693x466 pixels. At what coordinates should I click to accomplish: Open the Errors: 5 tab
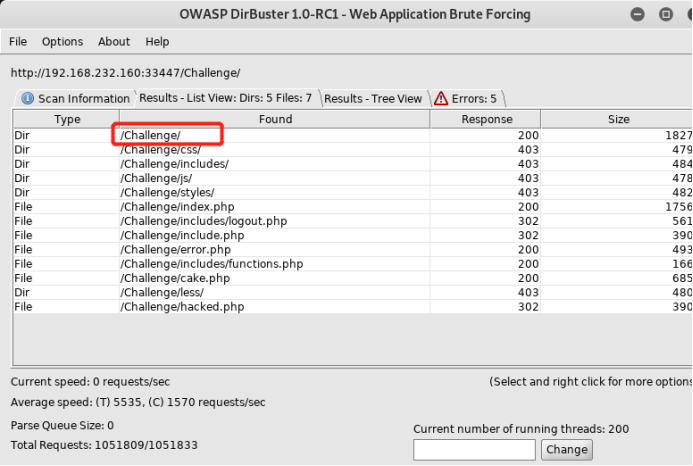[x=467, y=98]
